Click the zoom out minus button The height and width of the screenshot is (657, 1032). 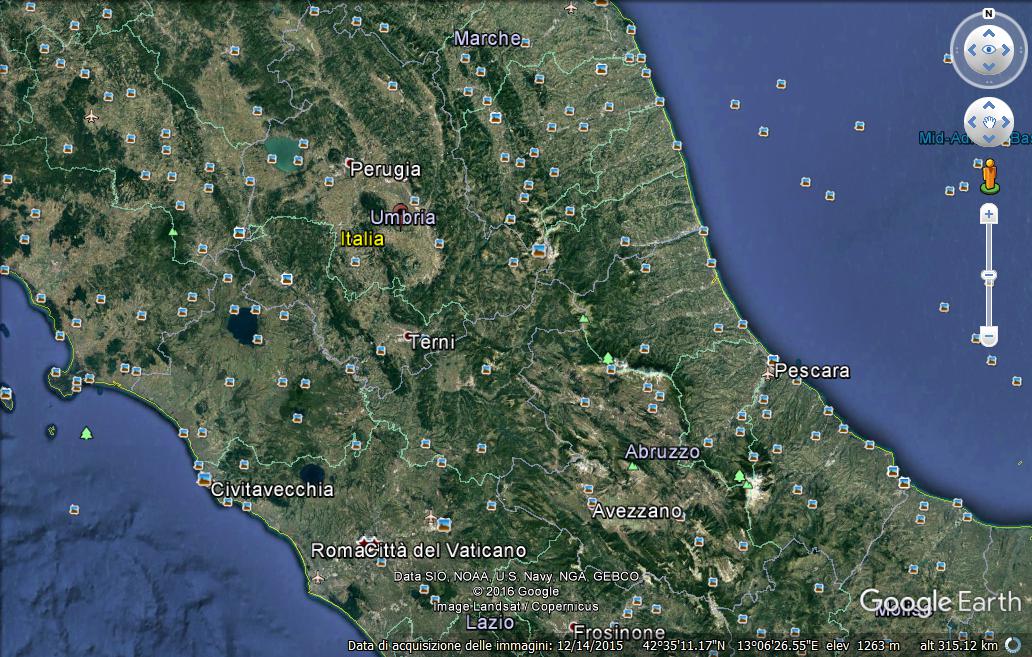coord(989,337)
